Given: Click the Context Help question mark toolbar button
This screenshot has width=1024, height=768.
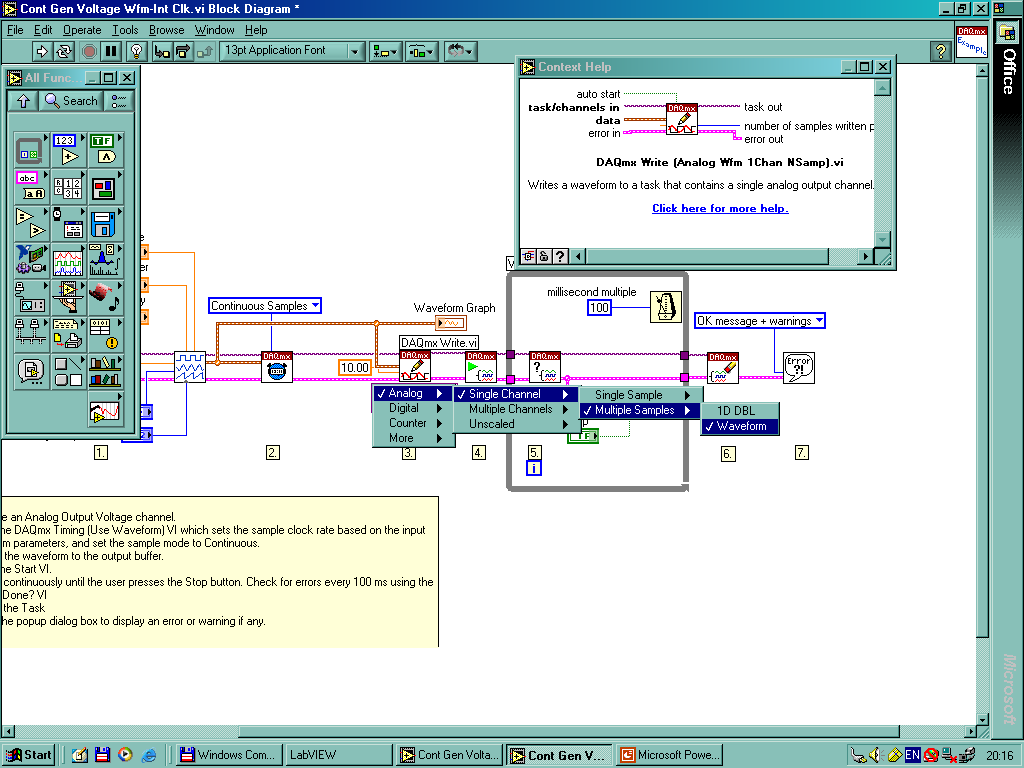Looking at the screenshot, I should pyautogui.click(x=940, y=51).
